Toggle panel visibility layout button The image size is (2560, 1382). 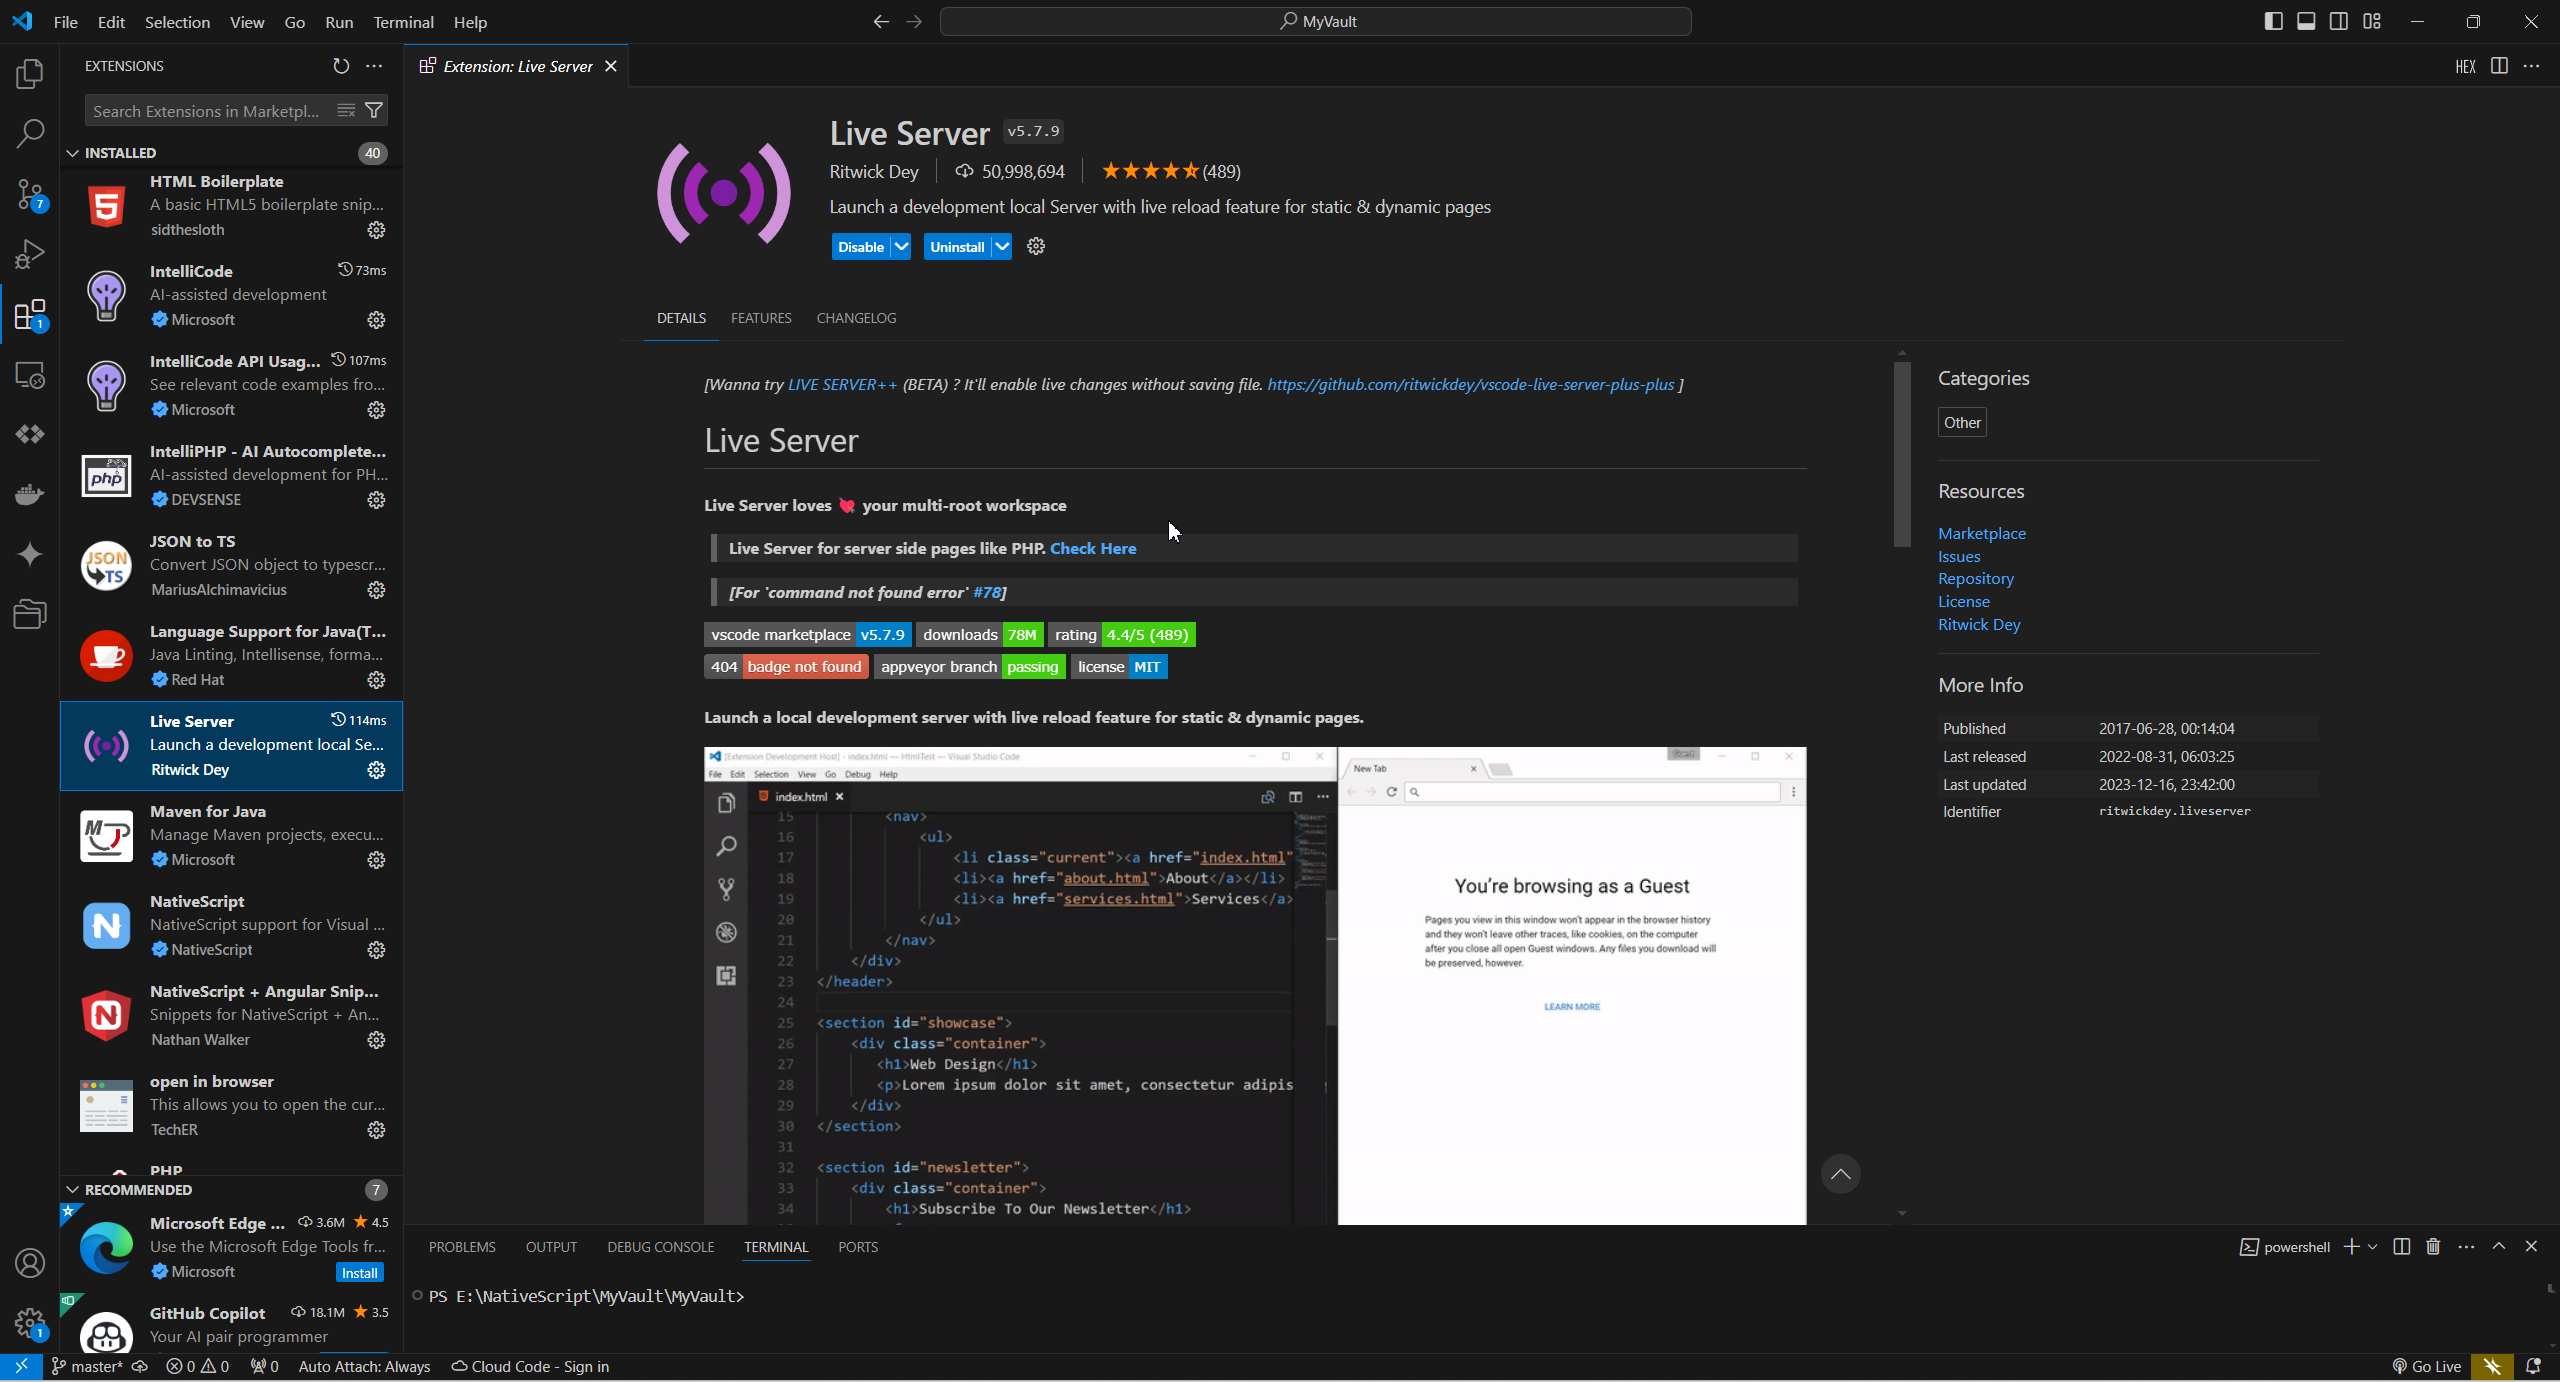2306,21
